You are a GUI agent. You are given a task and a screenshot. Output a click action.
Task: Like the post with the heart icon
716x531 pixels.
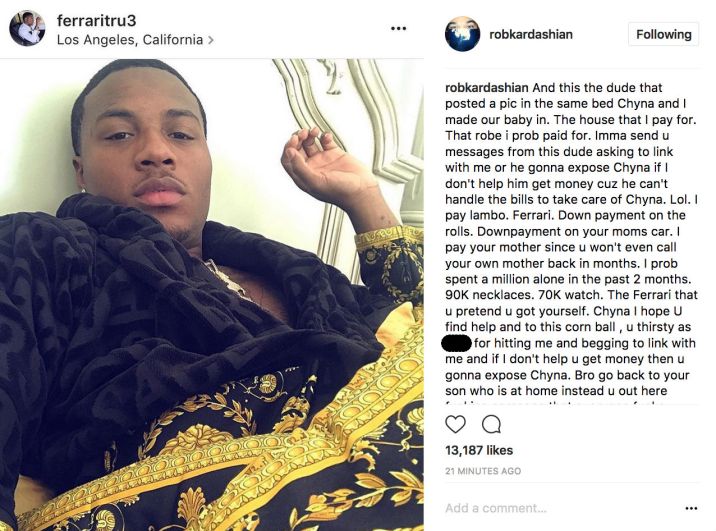[455, 424]
